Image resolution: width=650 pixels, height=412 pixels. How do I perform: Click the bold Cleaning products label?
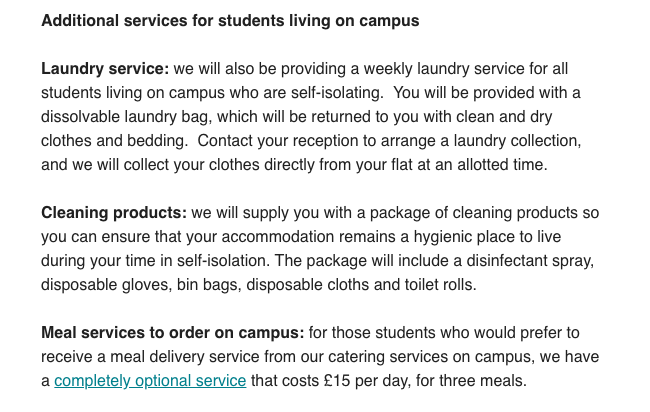coord(114,213)
